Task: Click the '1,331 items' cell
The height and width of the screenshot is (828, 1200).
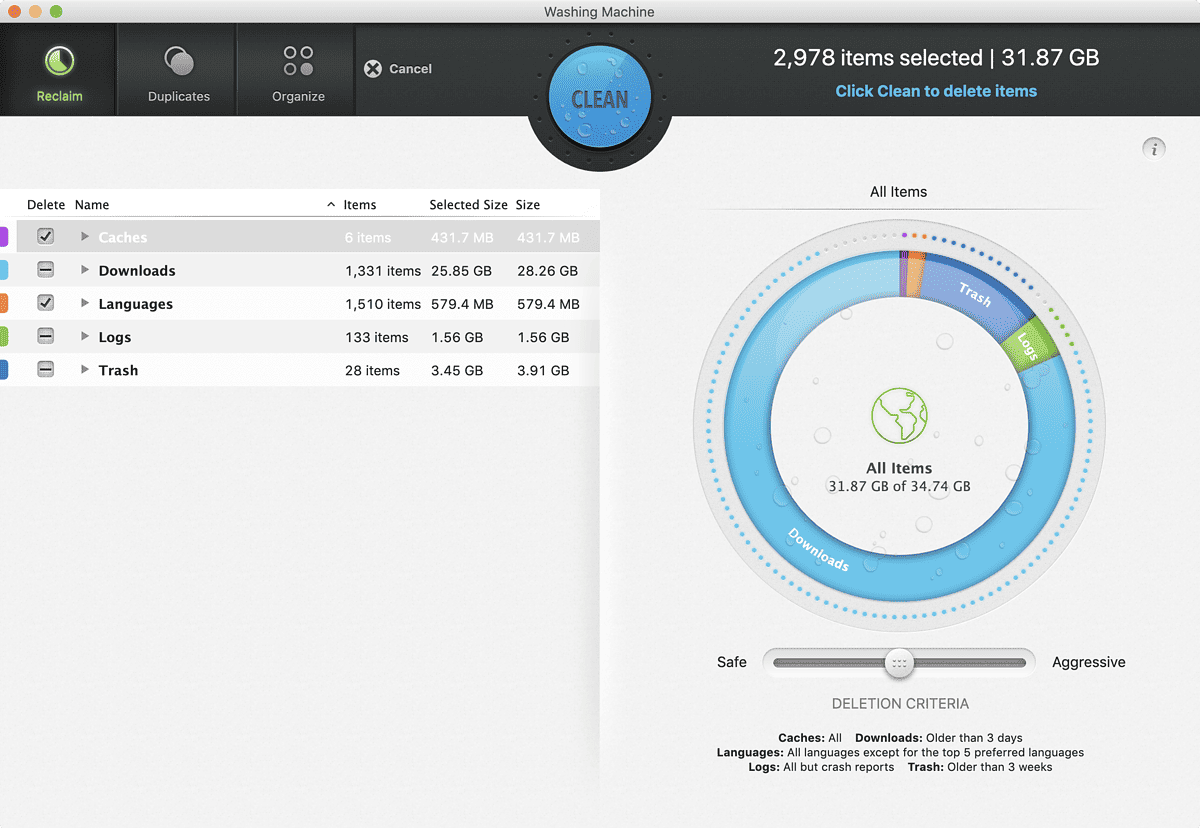Action: coord(383,270)
